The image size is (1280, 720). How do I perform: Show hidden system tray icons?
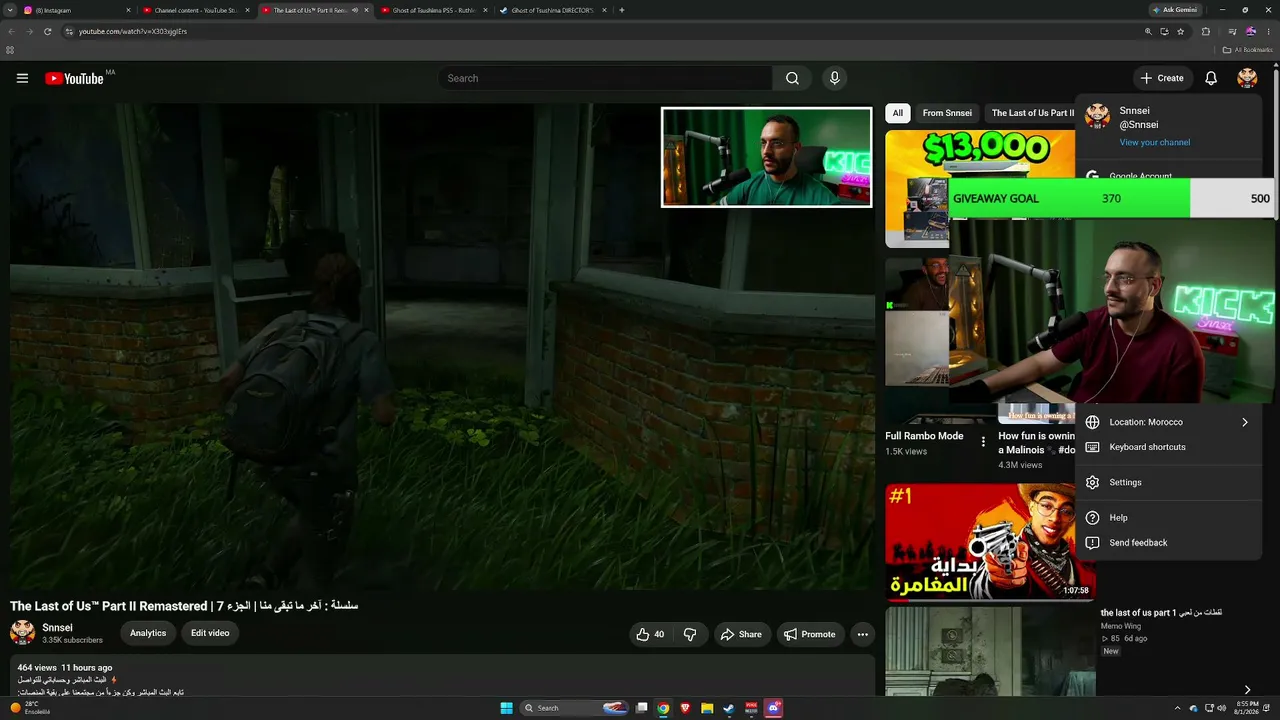coord(1177,708)
